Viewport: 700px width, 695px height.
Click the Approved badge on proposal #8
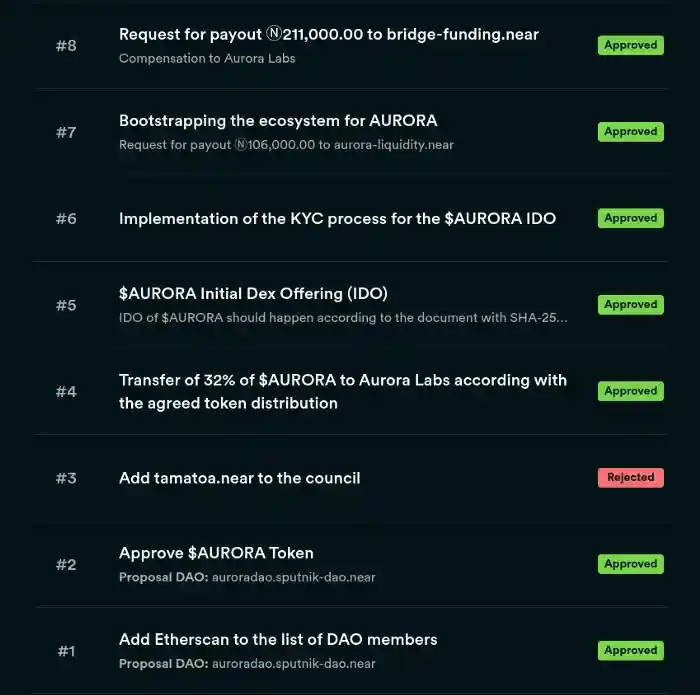pos(630,45)
